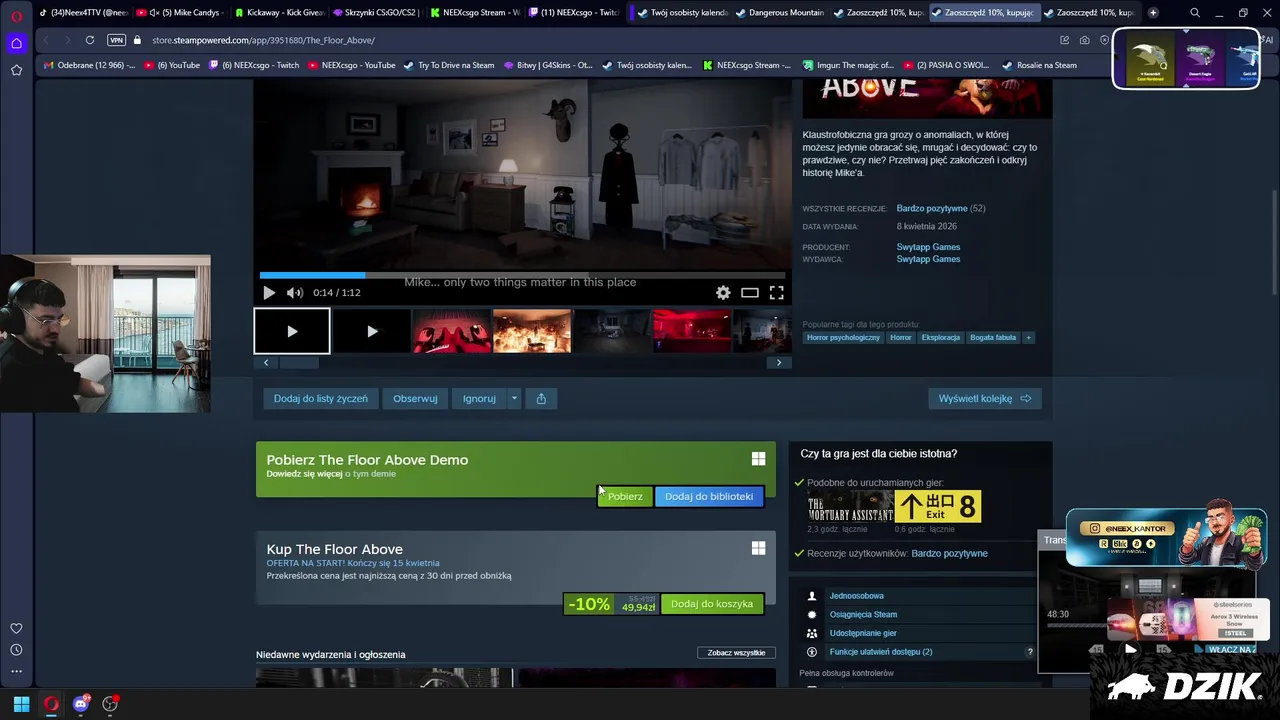Switch to Kickaway - Kick Giveaway tab
The width and height of the screenshot is (1280, 720).
pyautogui.click(x=279, y=13)
